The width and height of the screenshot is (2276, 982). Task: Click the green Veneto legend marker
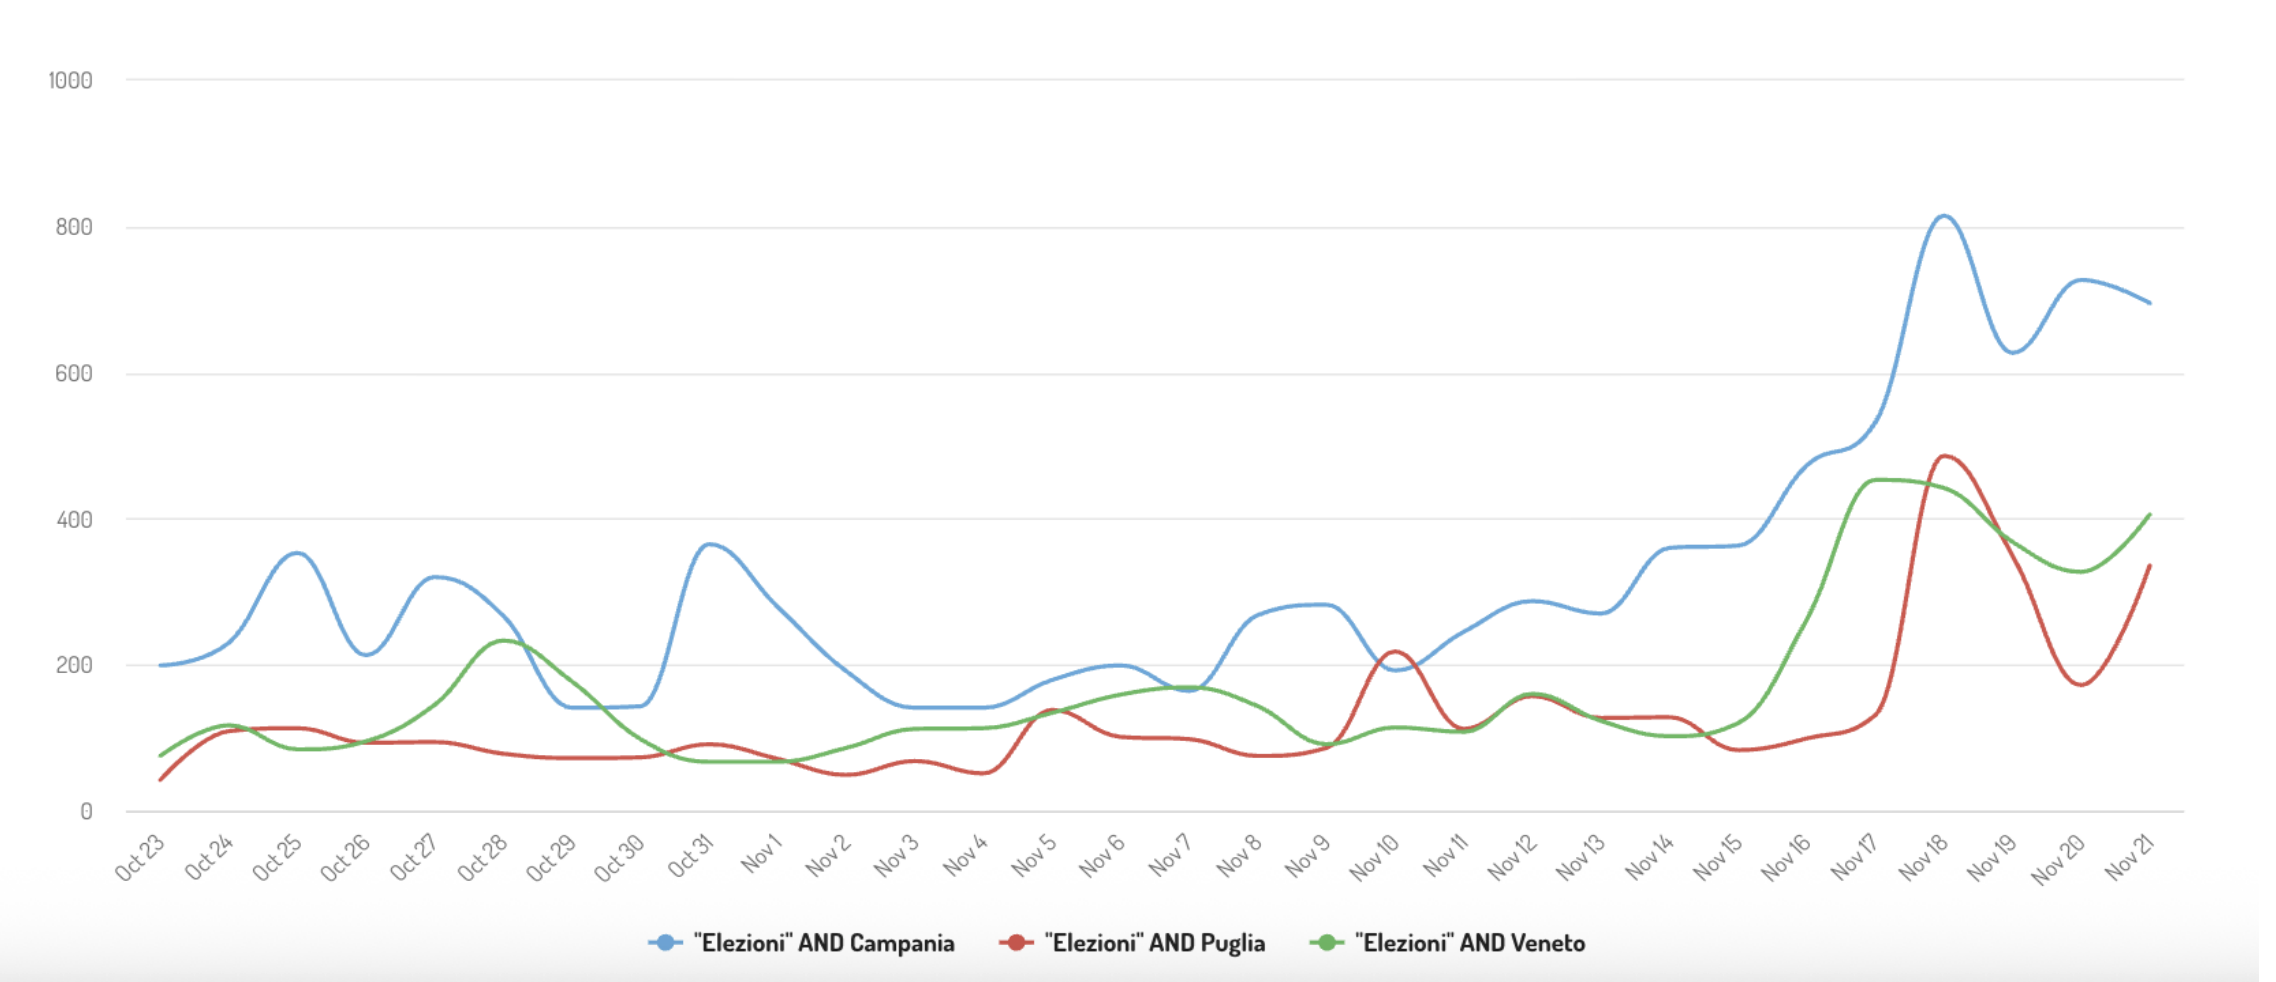point(1327,943)
